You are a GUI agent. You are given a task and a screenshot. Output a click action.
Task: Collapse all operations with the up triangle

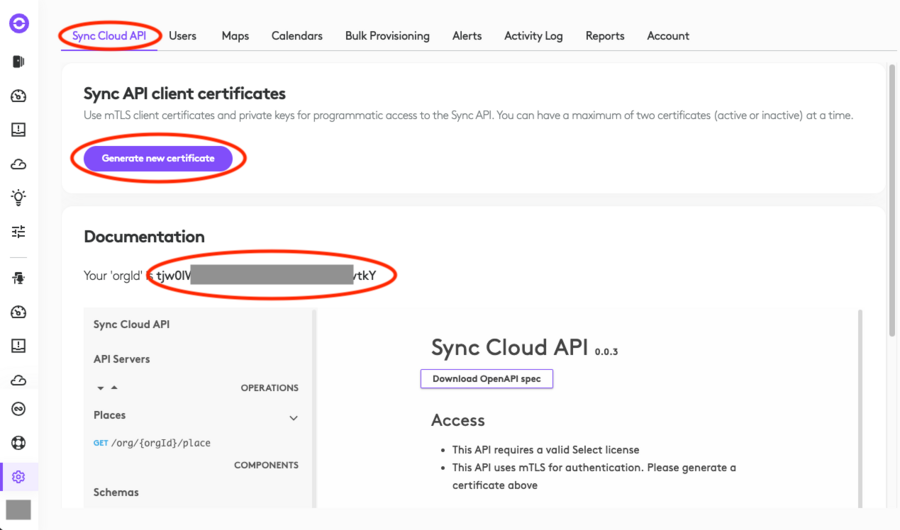click(x=114, y=388)
